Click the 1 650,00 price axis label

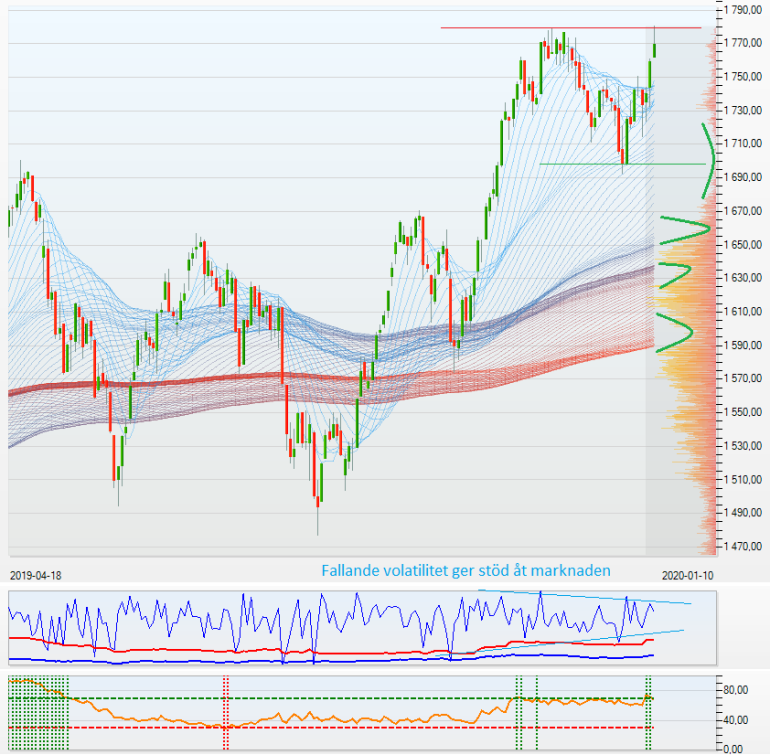pyautogui.click(x=743, y=245)
